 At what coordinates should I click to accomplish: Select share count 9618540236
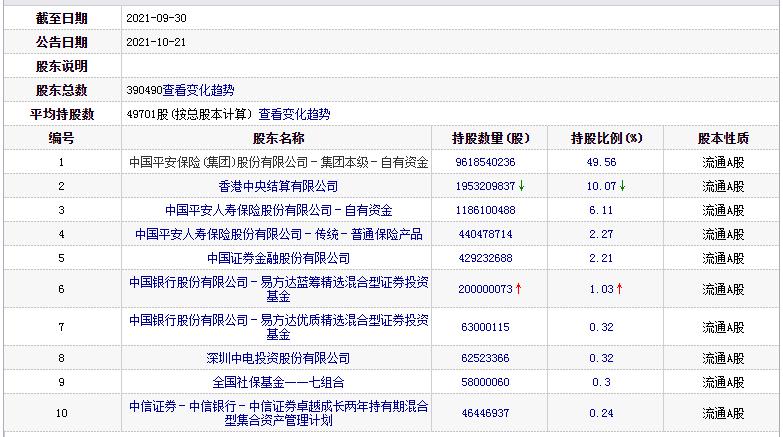click(485, 162)
